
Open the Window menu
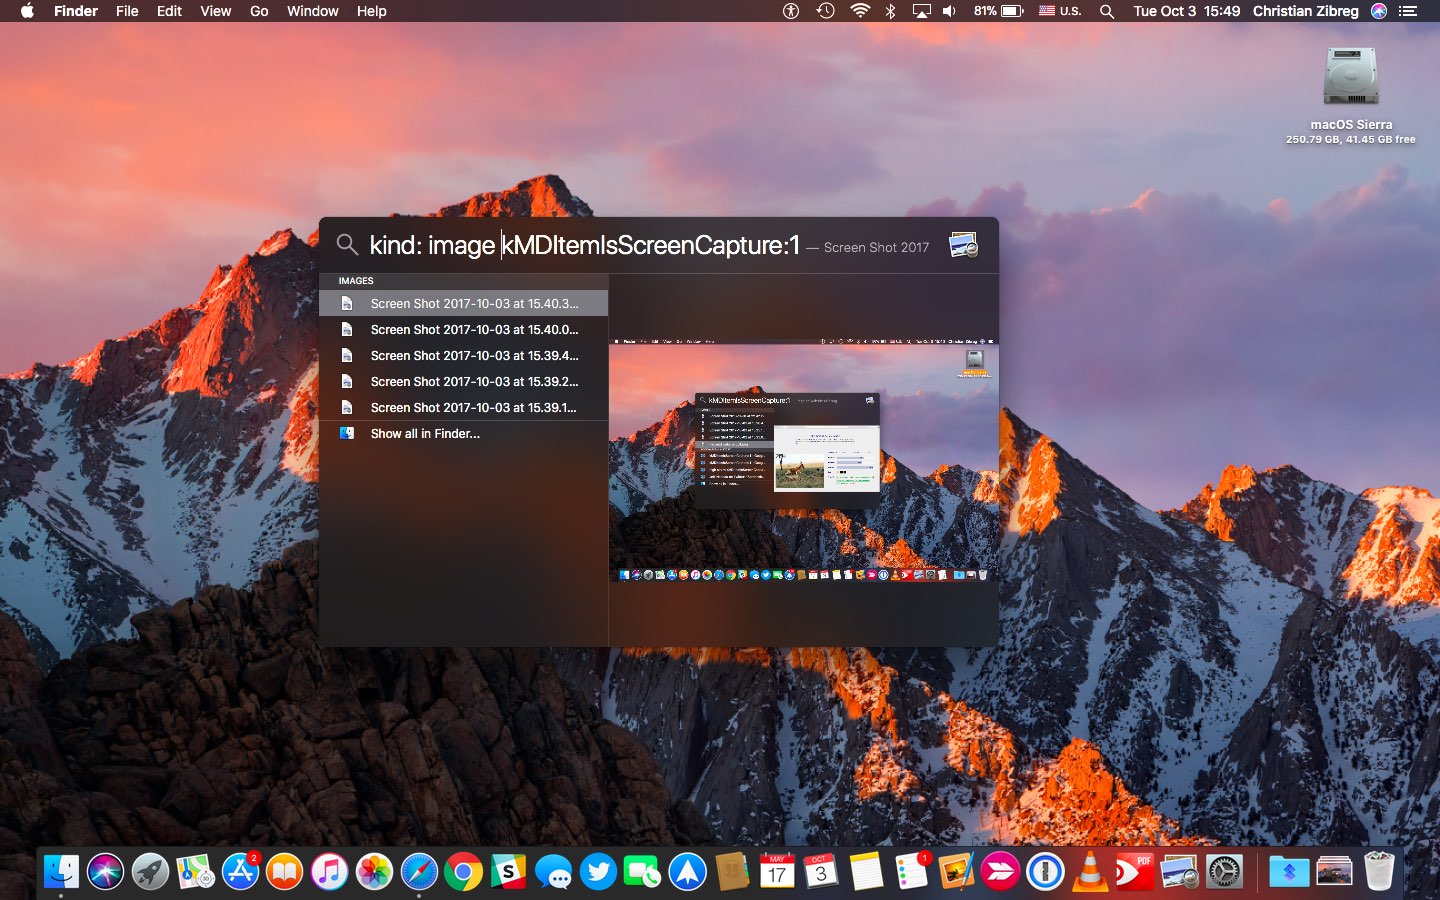pos(312,11)
